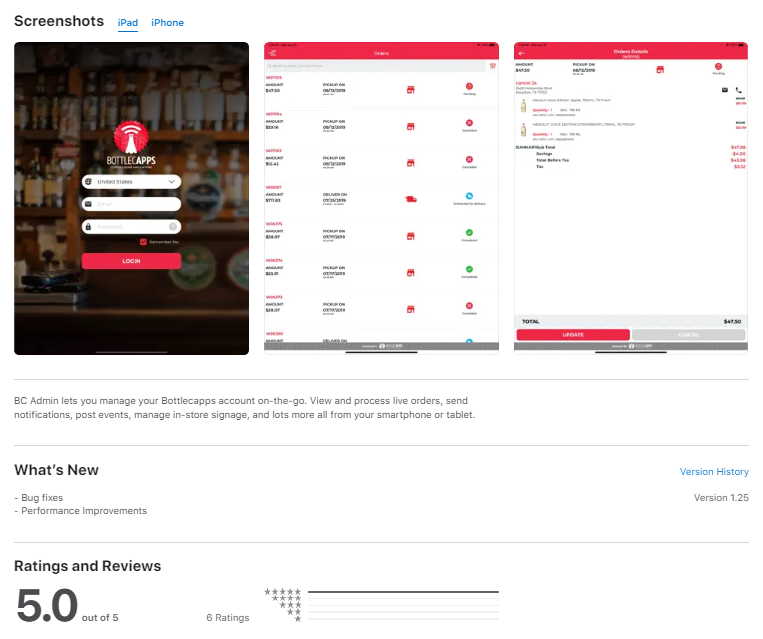
Task: Click the Absolut Juice Apple bottle image
Action: point(523,106)
